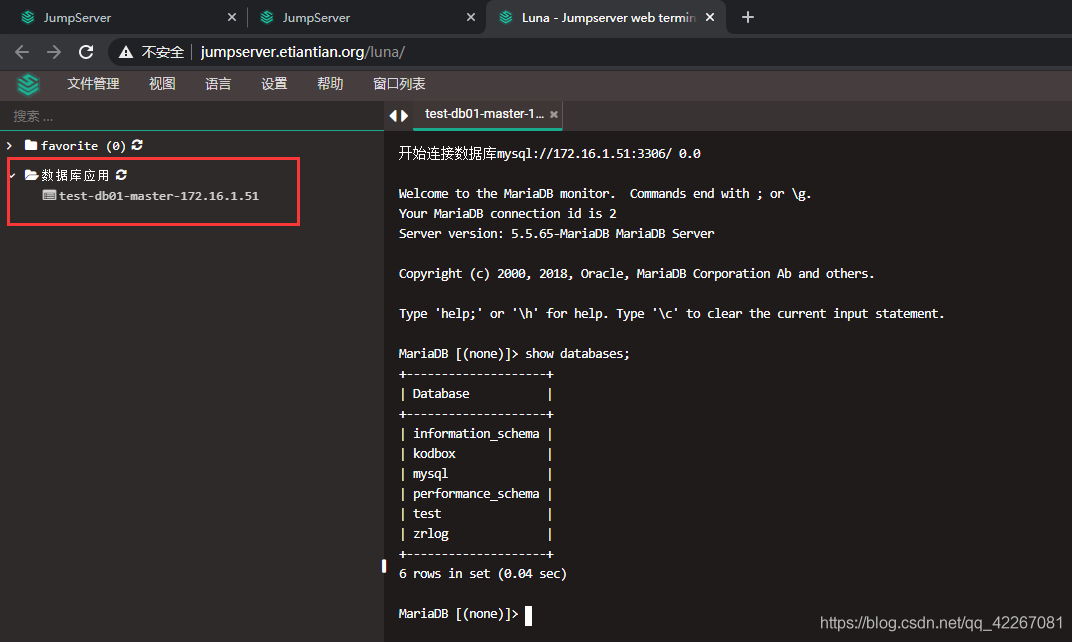
Task: Click the 搜索 search field
Action: coord(191,116)
